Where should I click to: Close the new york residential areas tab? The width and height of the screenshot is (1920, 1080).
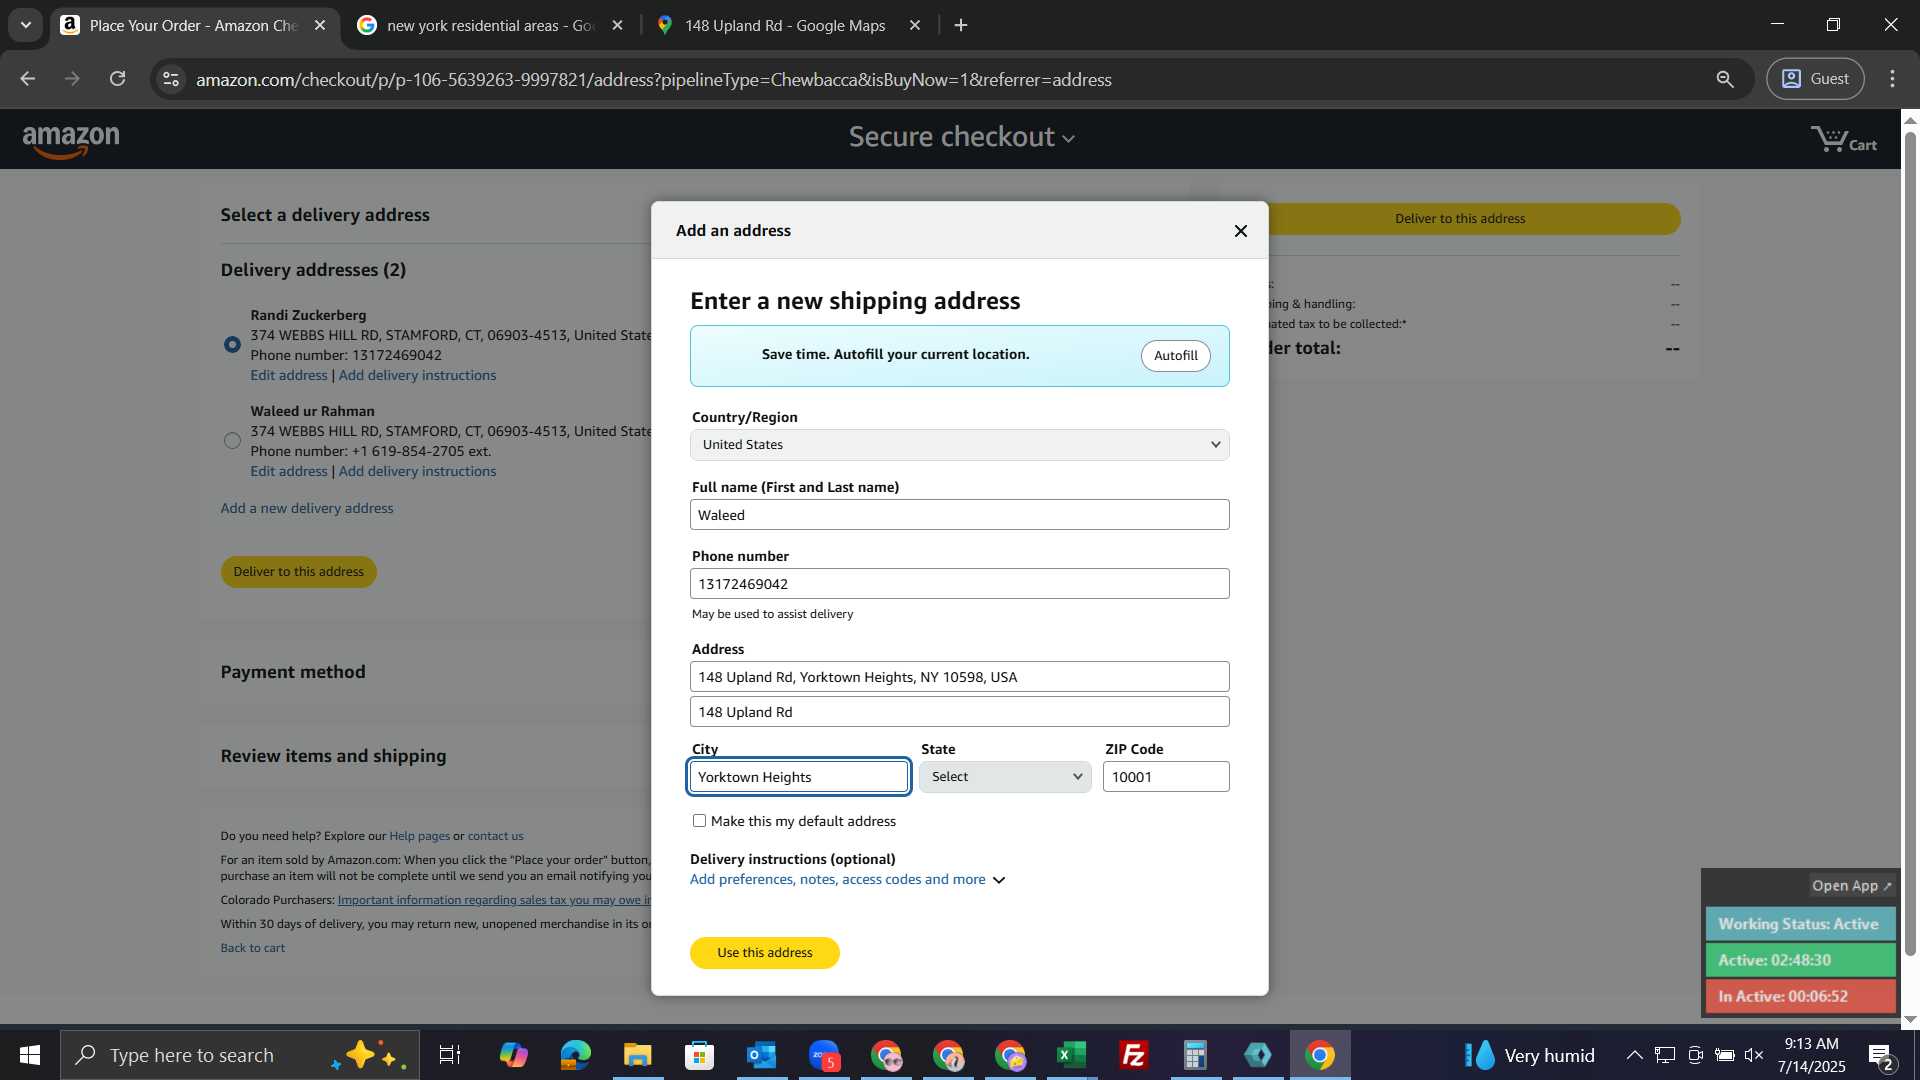617,26
